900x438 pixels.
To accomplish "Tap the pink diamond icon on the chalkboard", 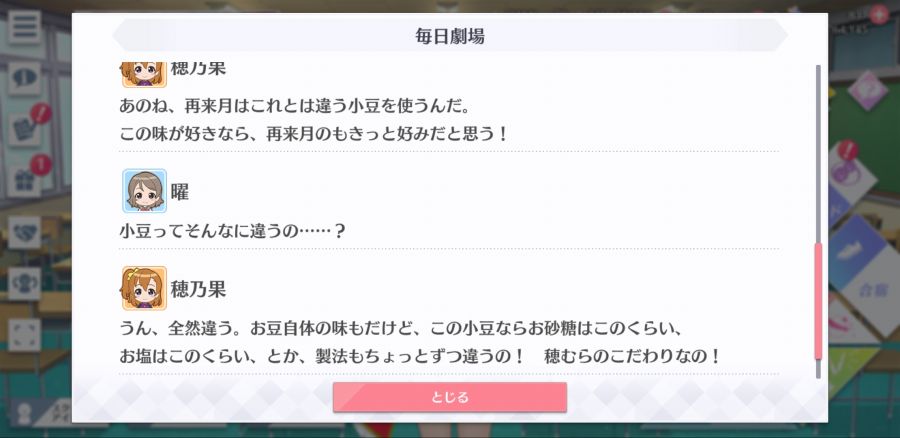I will (867, 91).
